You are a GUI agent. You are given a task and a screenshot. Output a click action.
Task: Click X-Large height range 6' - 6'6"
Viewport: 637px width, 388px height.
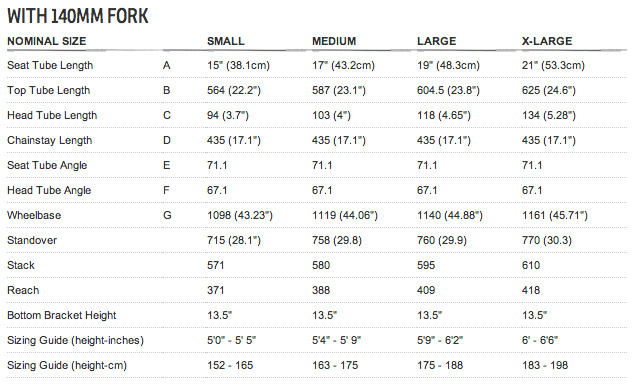point(540,340)
